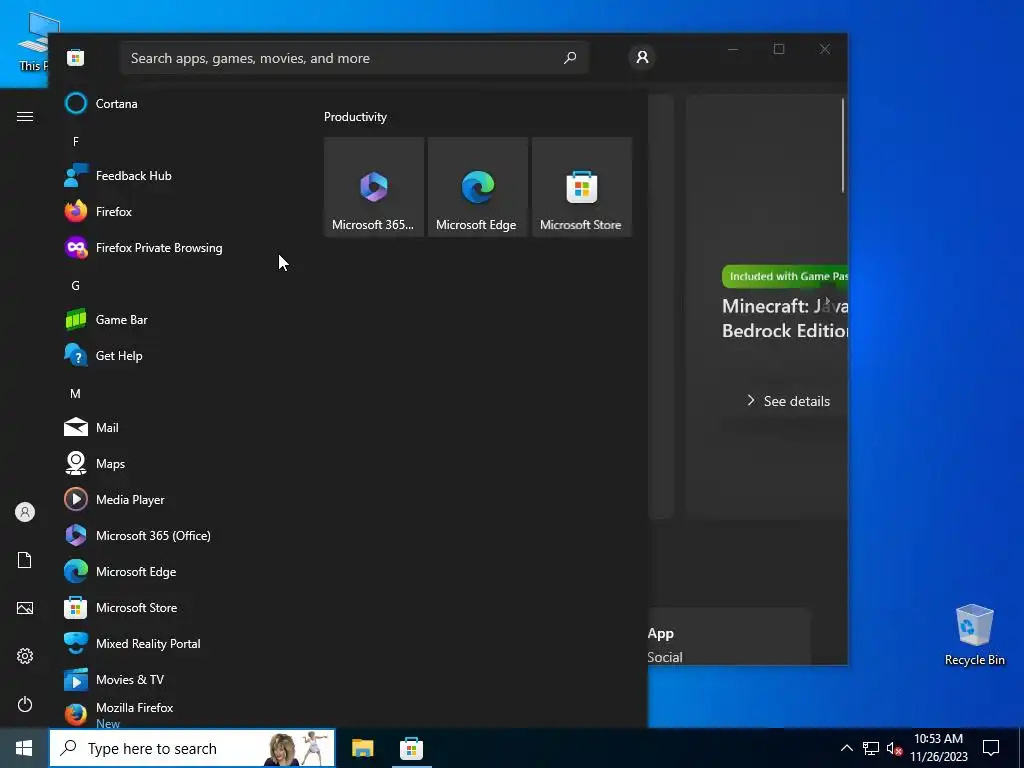Open the taskbar clock and date
The width and height of the screenshot is (1024, 768).
pos(938,748)
